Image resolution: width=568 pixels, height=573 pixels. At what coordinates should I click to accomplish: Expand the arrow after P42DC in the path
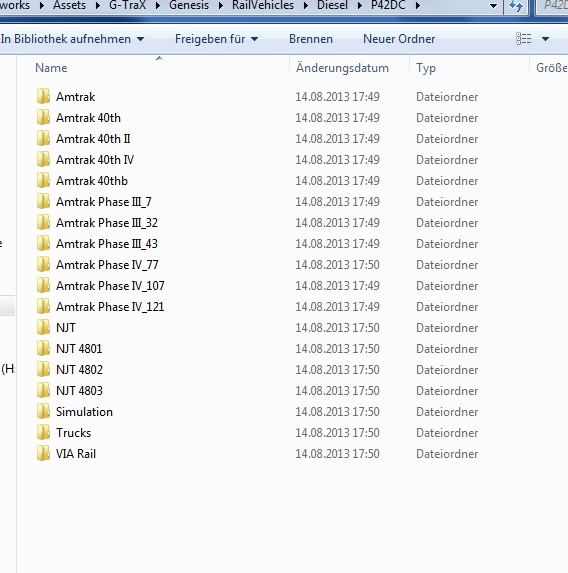pos(418,5)
